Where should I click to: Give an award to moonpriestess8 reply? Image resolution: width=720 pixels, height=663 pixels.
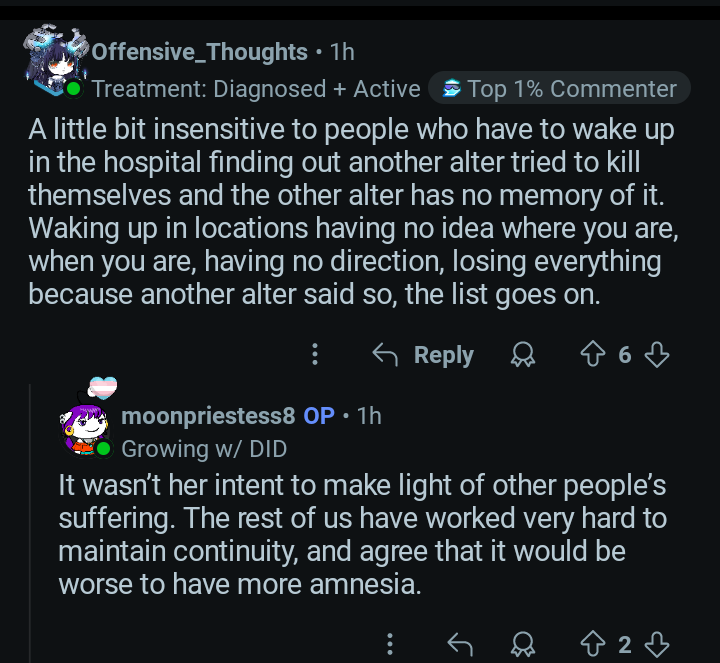(x=522, y=643)
